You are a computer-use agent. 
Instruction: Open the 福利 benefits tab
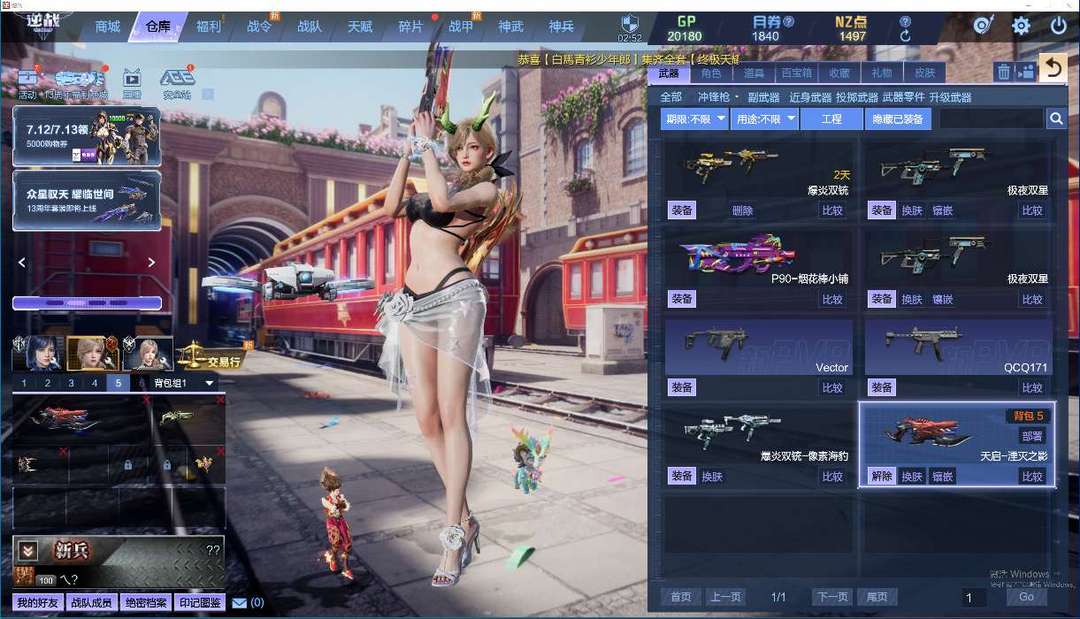point(209,26)
